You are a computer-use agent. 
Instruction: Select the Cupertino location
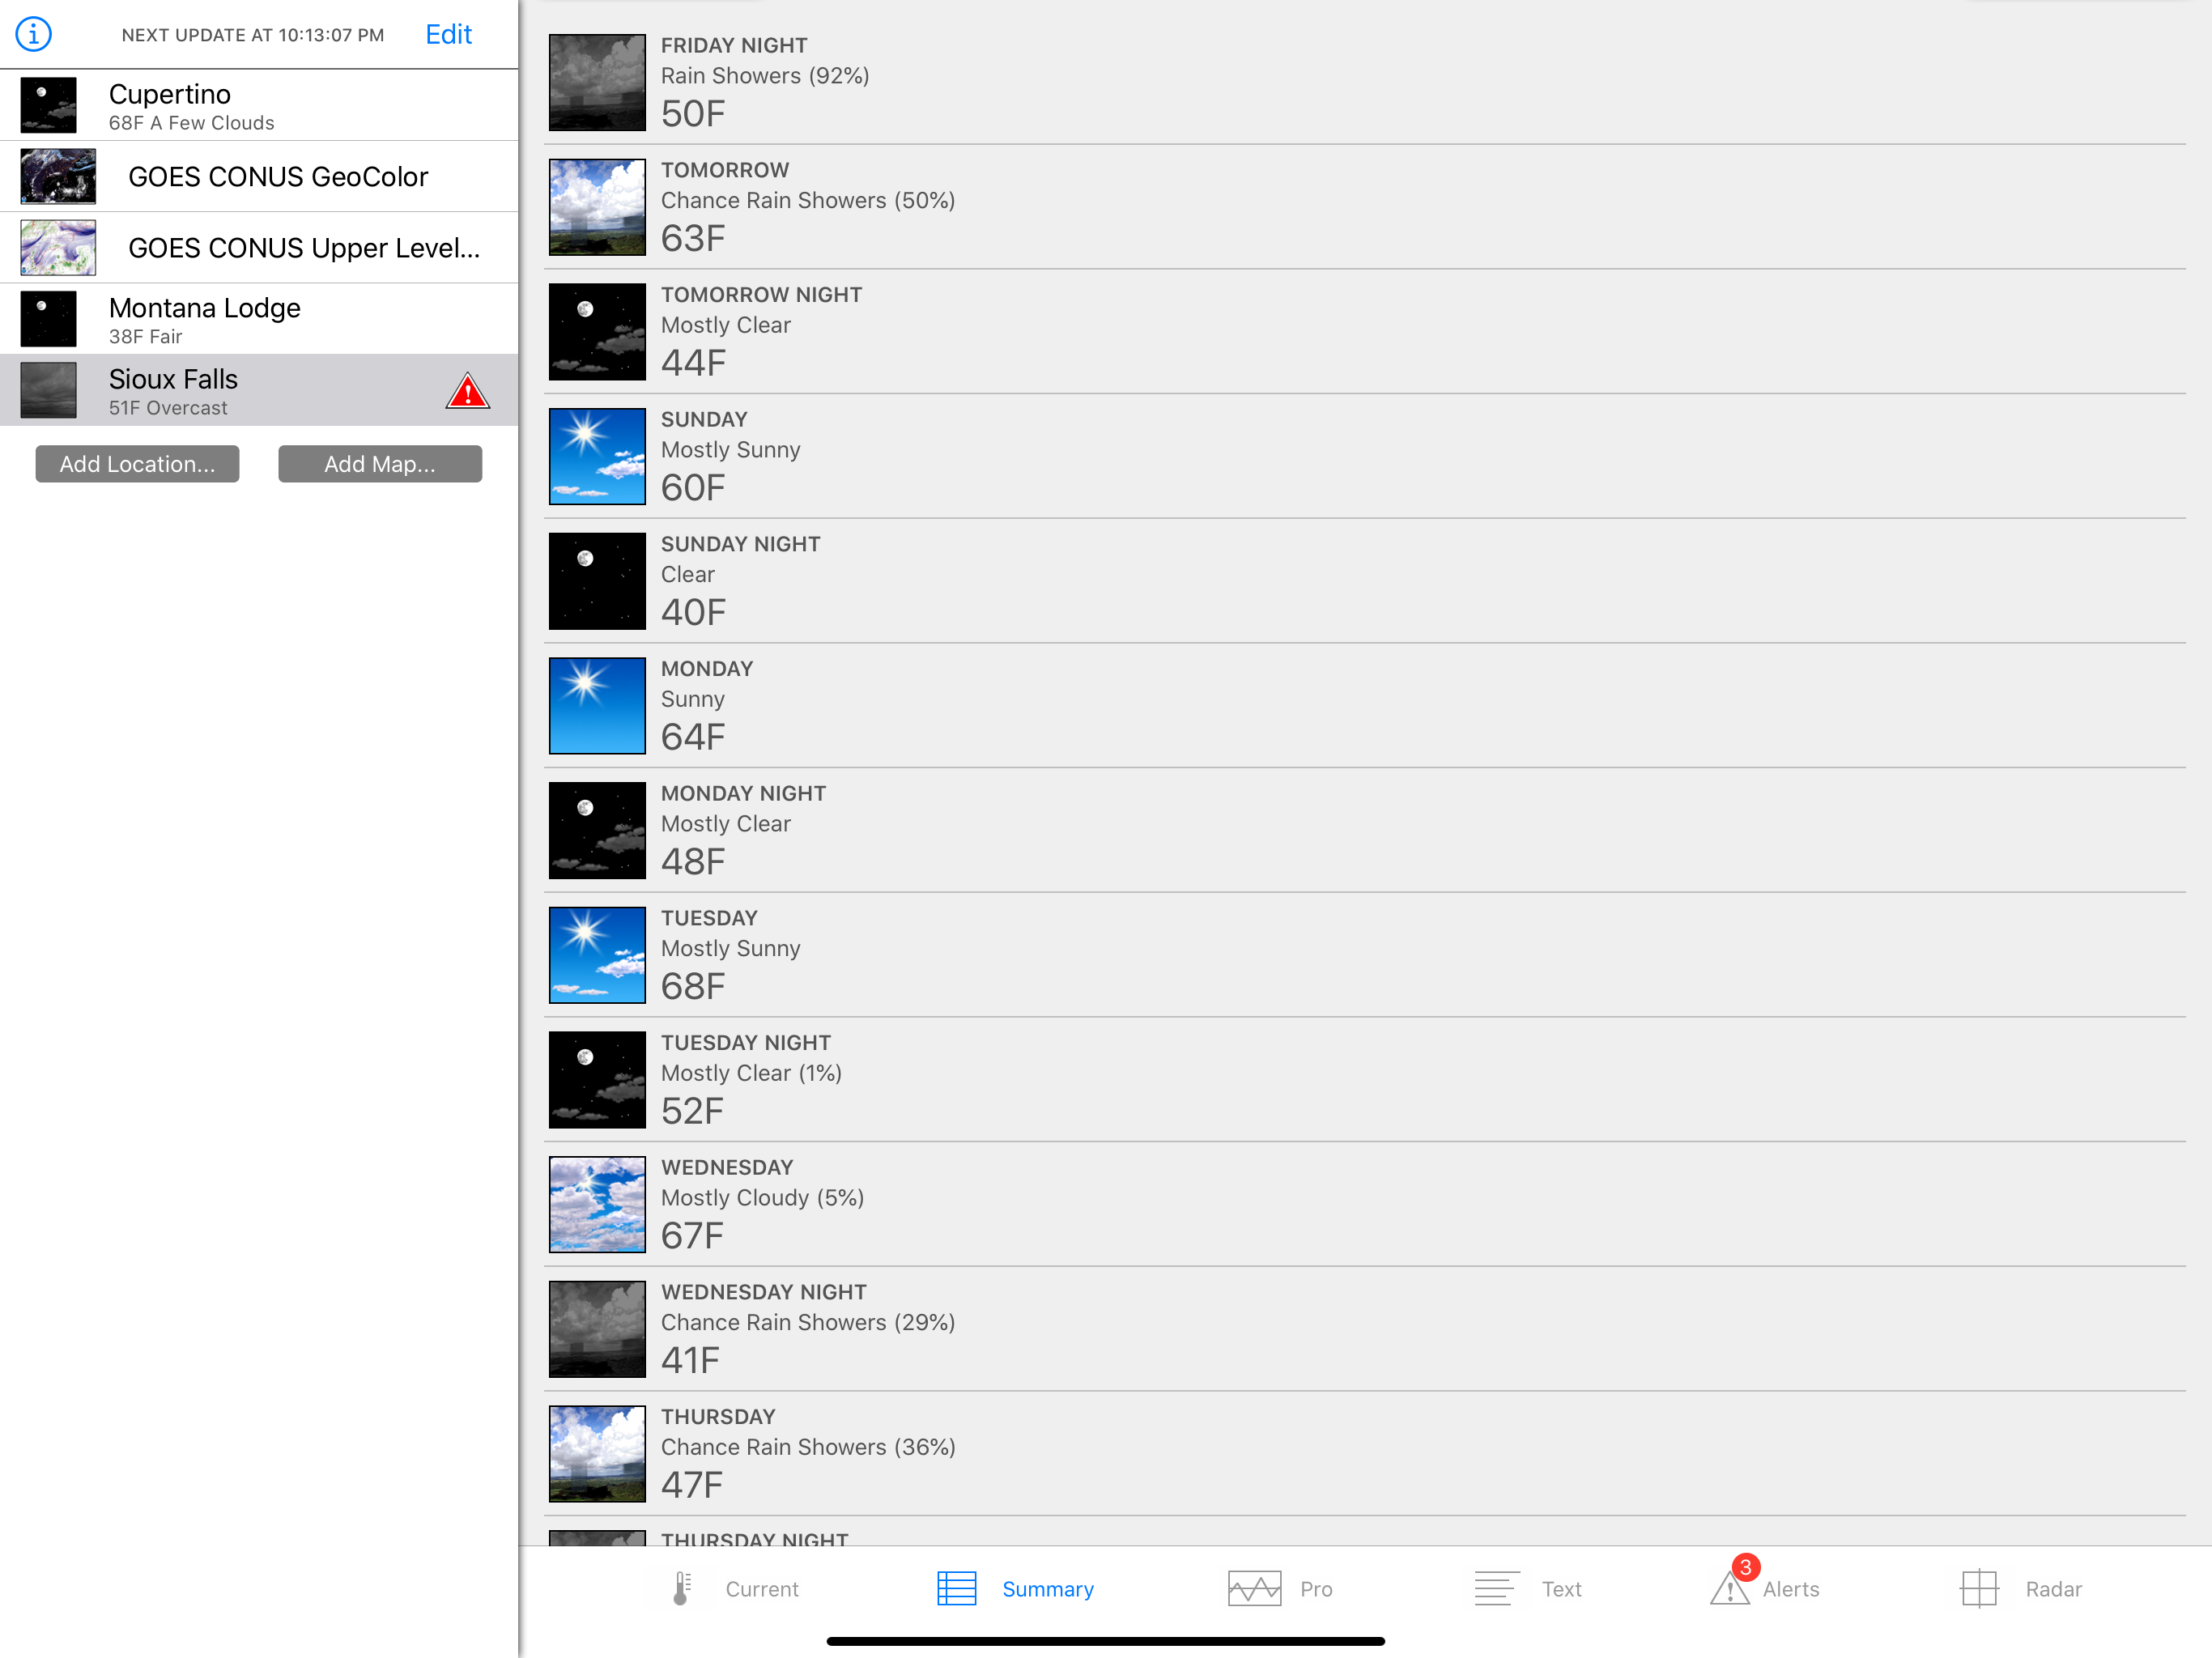(x=259, y=105)
